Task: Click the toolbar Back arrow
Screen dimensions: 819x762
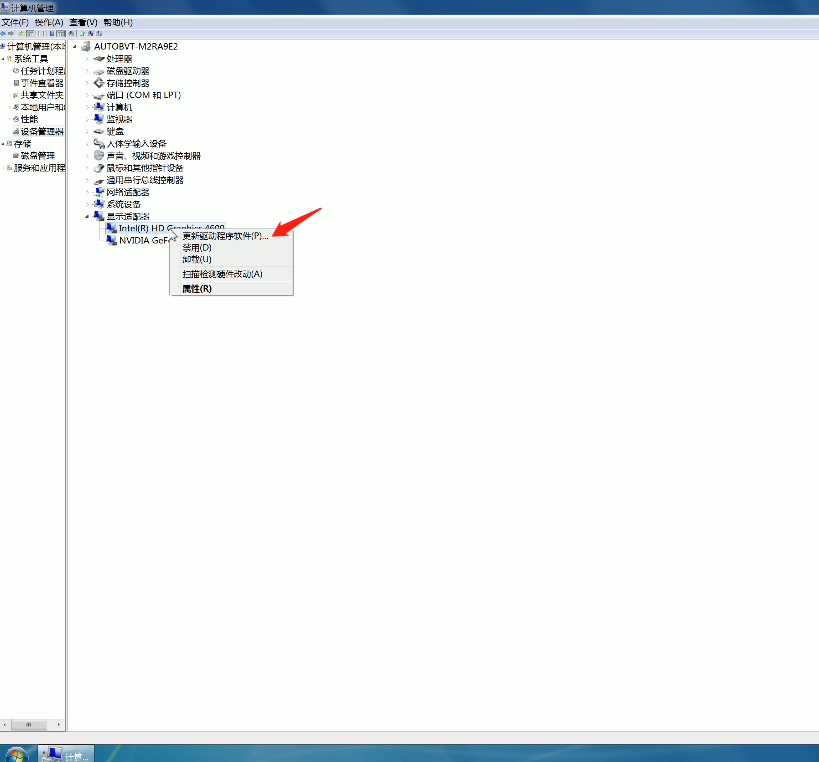Action: tap(3, 33)
